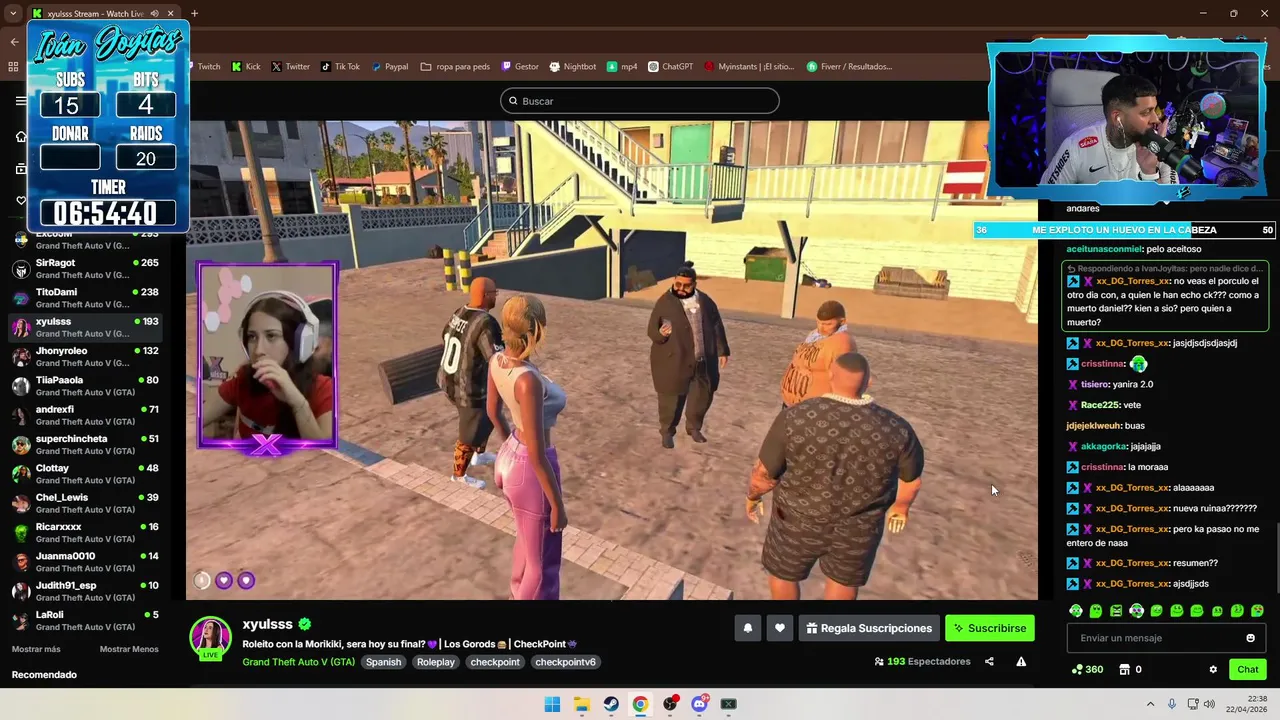This screenshot has width=1280, height=720.
Task: Open SirRagot's channel in sidebar
Action: point(85,268)
